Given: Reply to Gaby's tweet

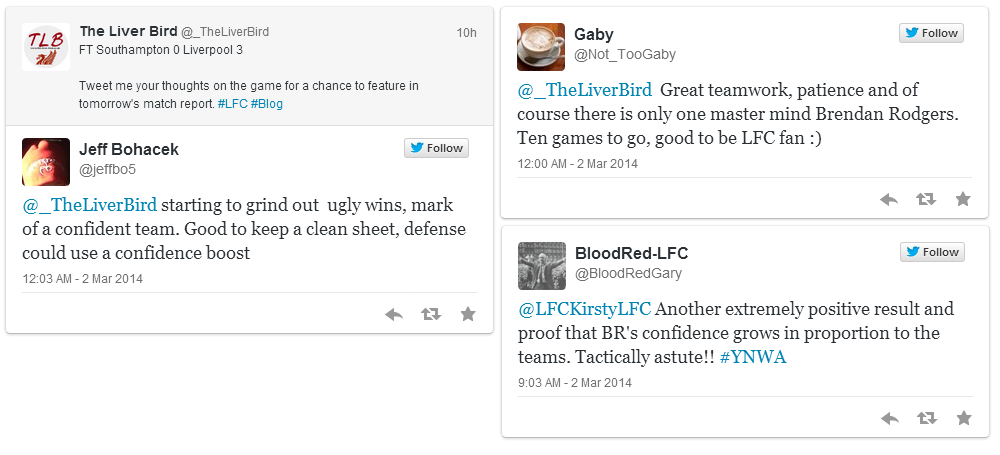Looking at the screenshot, I should pos(889,199).
